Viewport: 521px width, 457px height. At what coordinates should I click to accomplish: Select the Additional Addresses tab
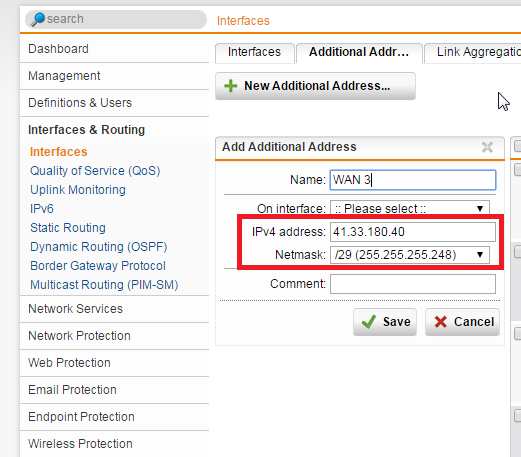pyautogui.click(x=359, y=53)
